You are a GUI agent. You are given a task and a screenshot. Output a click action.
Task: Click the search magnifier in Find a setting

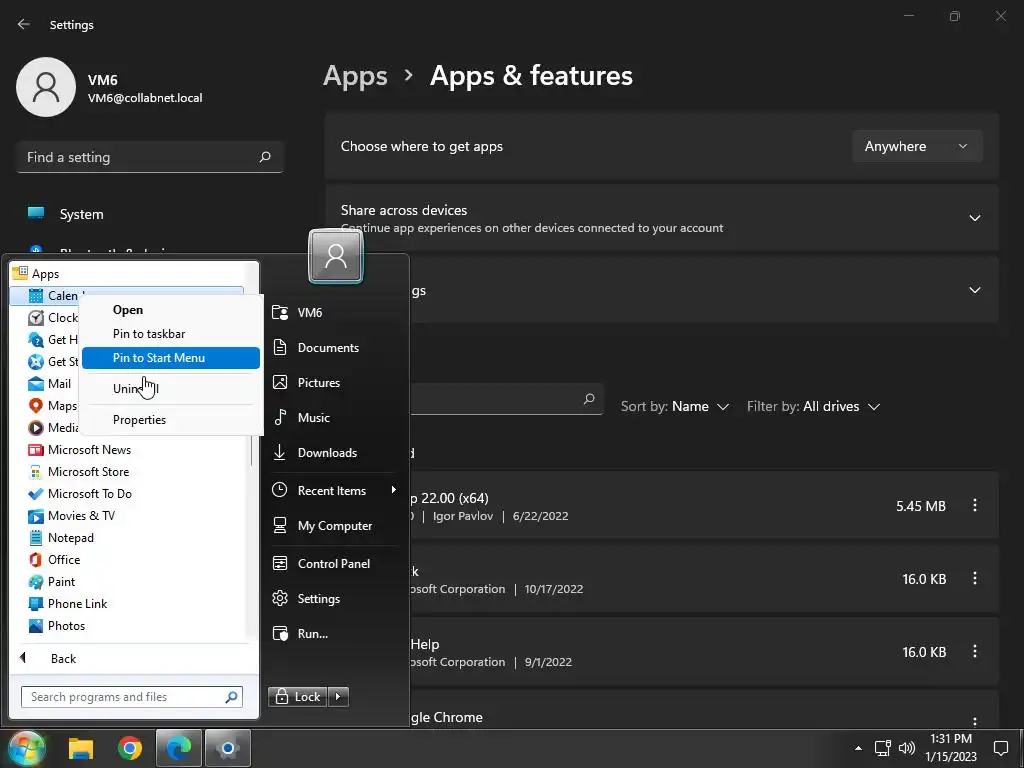coord(264,157)
